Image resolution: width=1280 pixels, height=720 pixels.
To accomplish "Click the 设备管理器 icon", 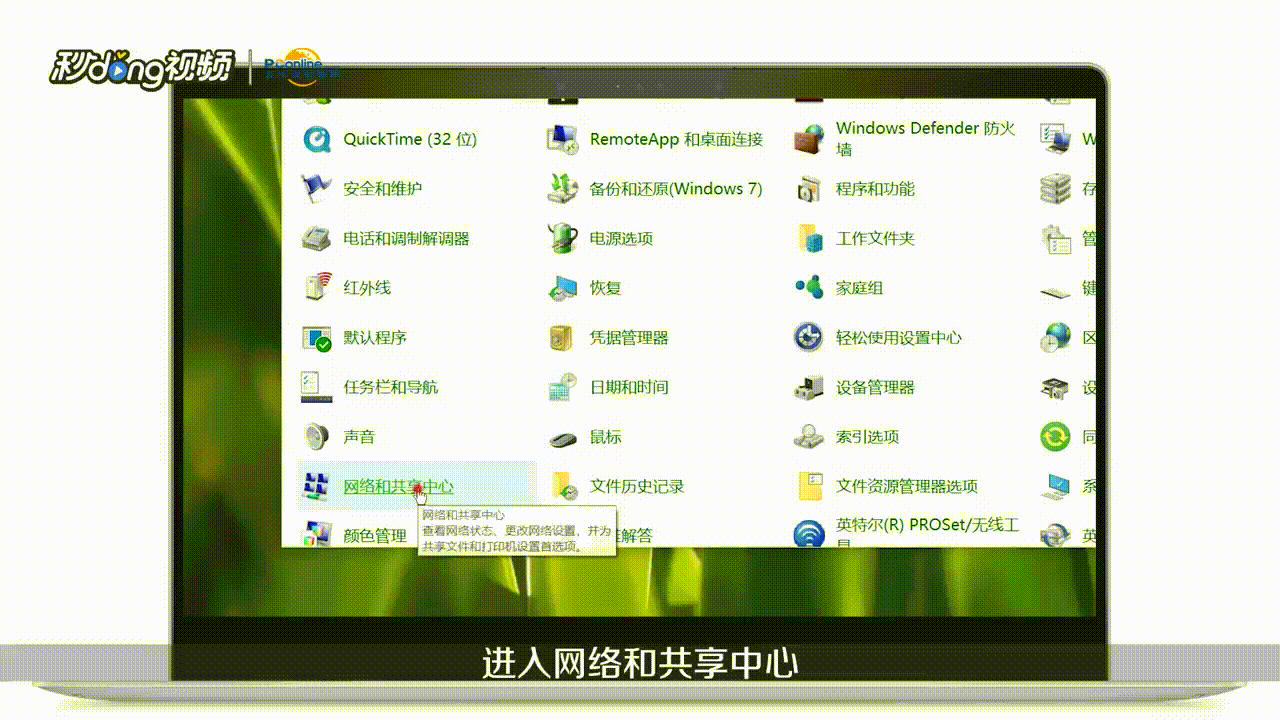I will click(x=809, y=387).
